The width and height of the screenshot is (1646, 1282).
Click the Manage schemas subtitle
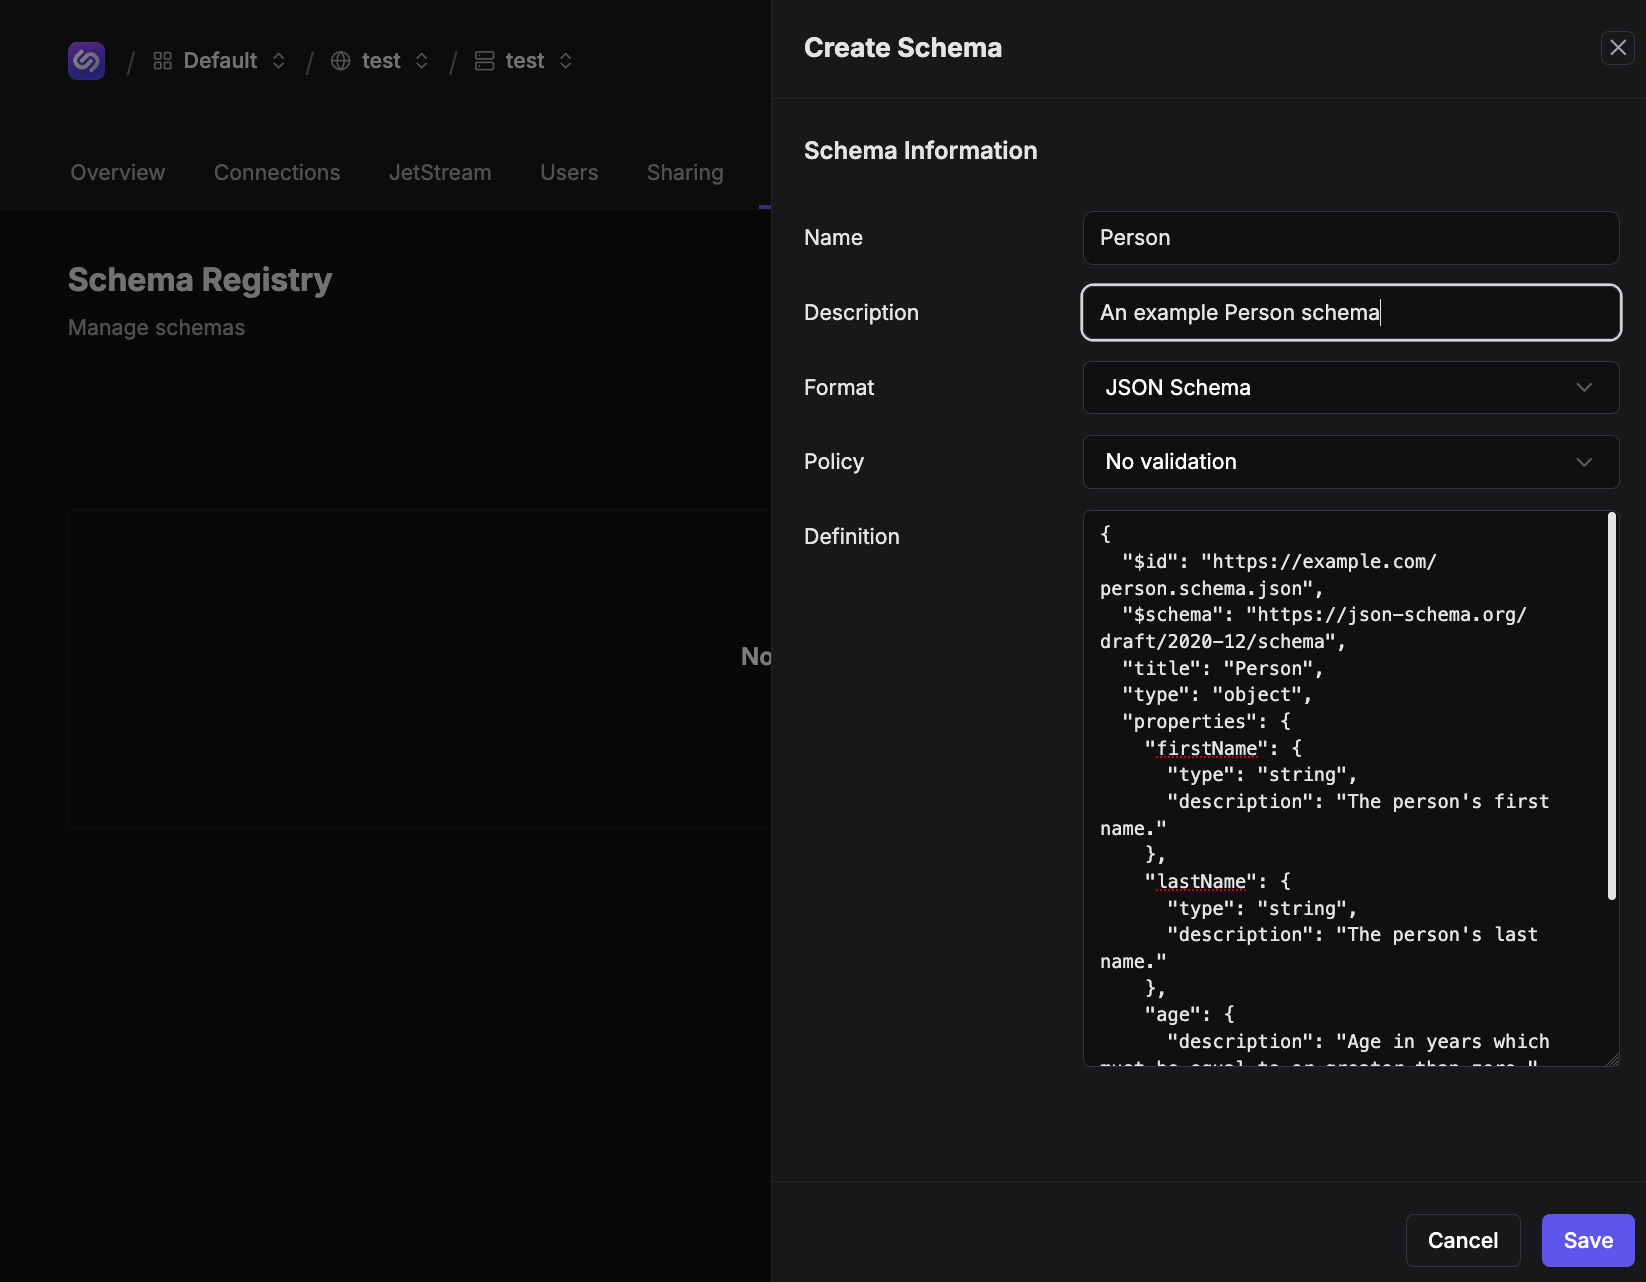tap(156, 328)
